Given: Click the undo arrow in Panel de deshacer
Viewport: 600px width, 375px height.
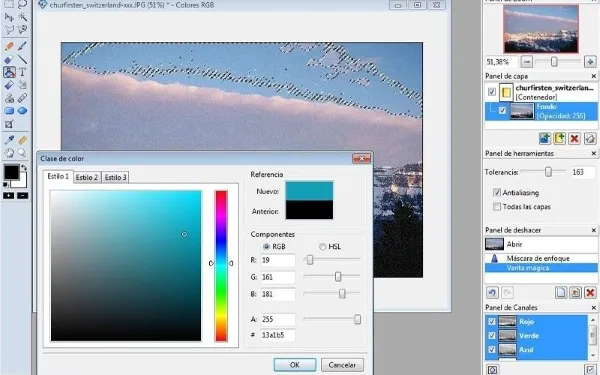Looking at the screenshot, I should click(x=492, y=293).
